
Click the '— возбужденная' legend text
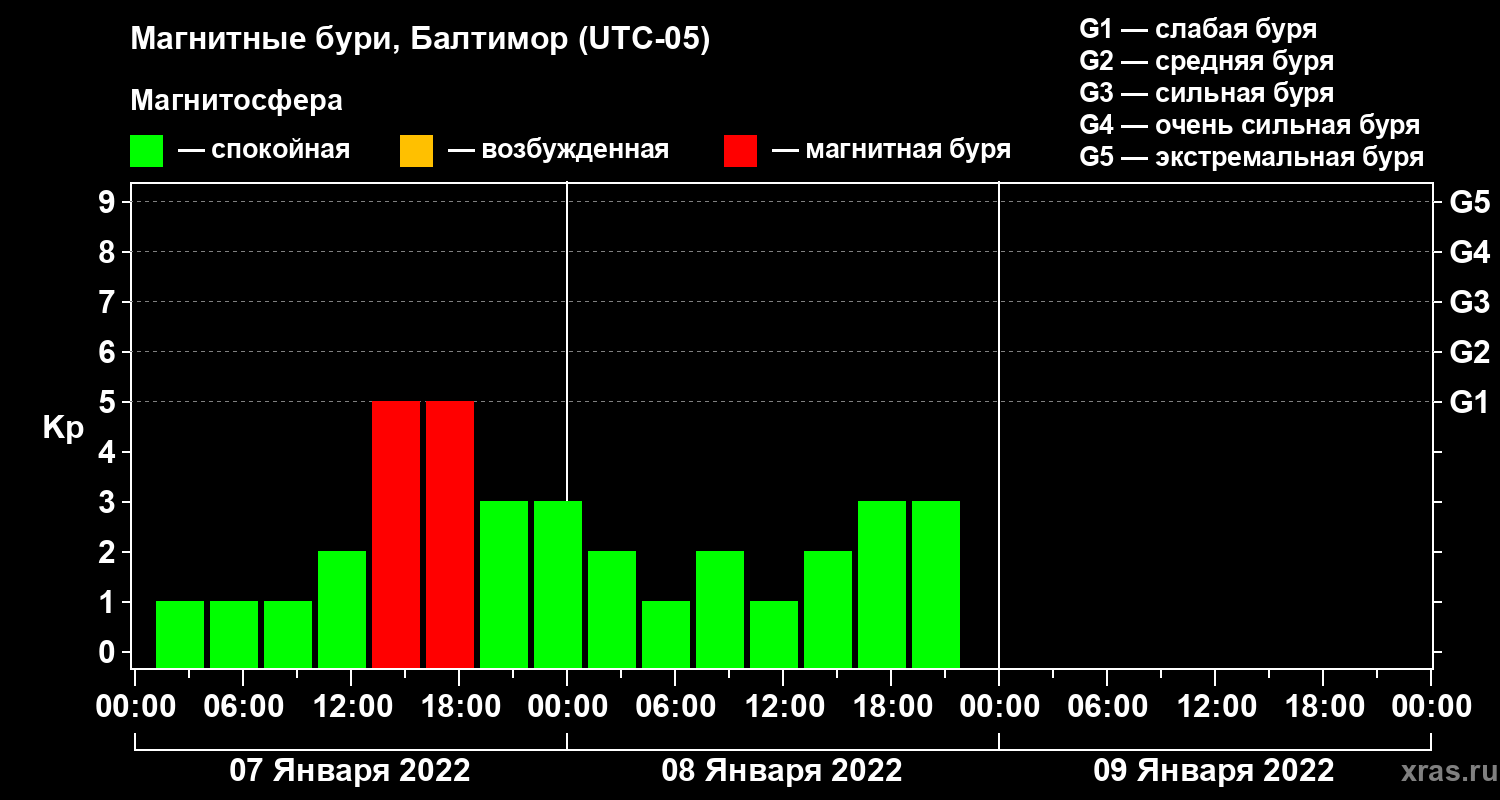(558, 150)
